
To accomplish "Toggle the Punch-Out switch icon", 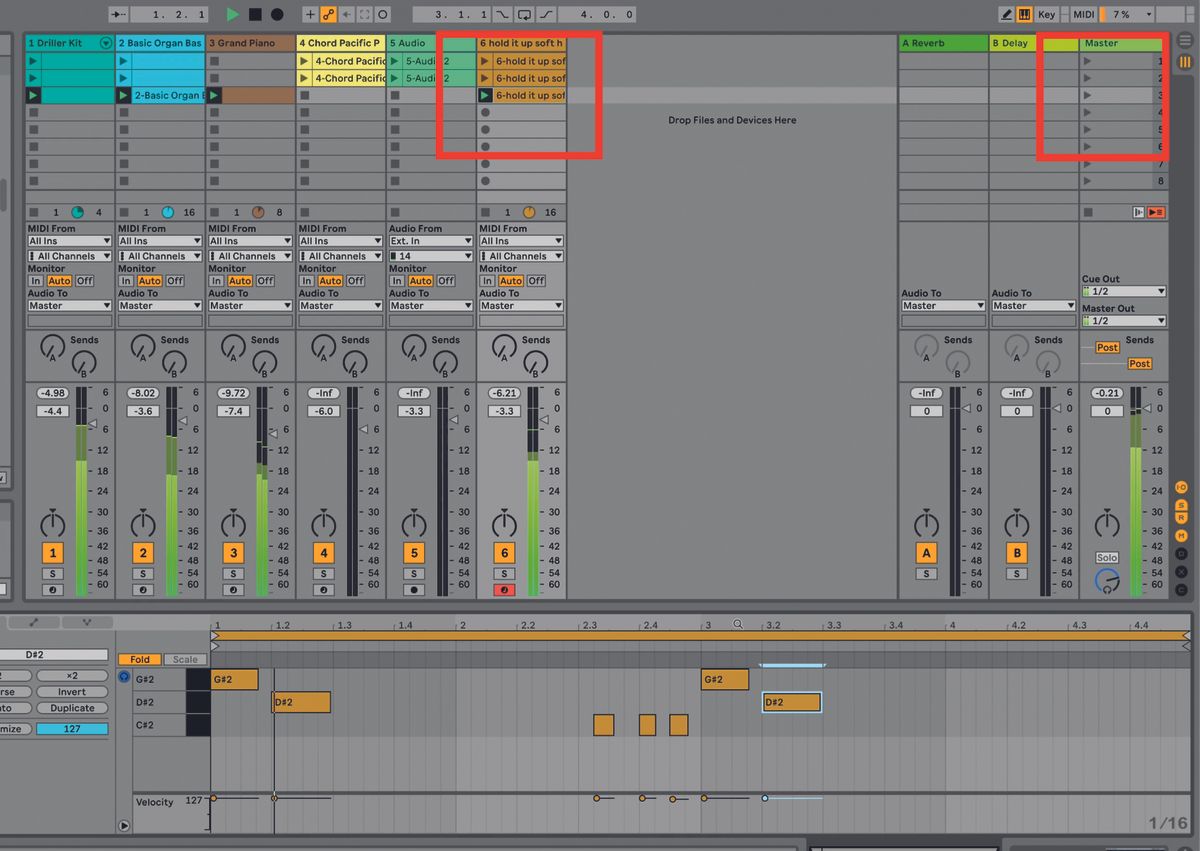I will pyautogui.click(x=547, y=15).
